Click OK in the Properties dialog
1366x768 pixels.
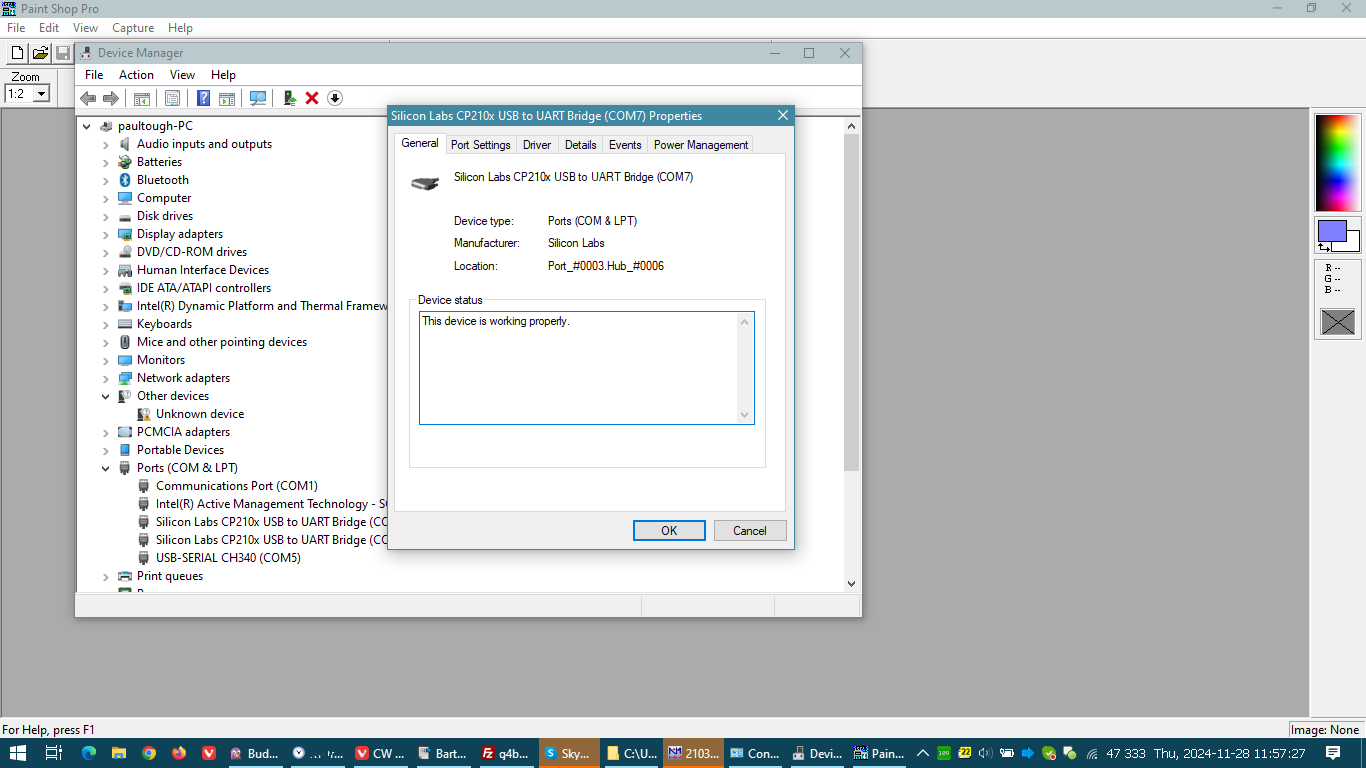[x=669, y=531]
